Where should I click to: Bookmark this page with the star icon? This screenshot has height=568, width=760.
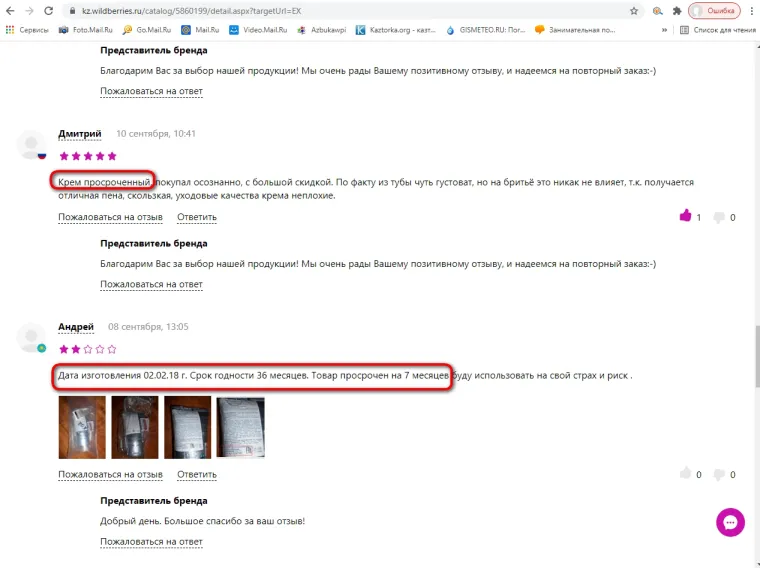634,11
